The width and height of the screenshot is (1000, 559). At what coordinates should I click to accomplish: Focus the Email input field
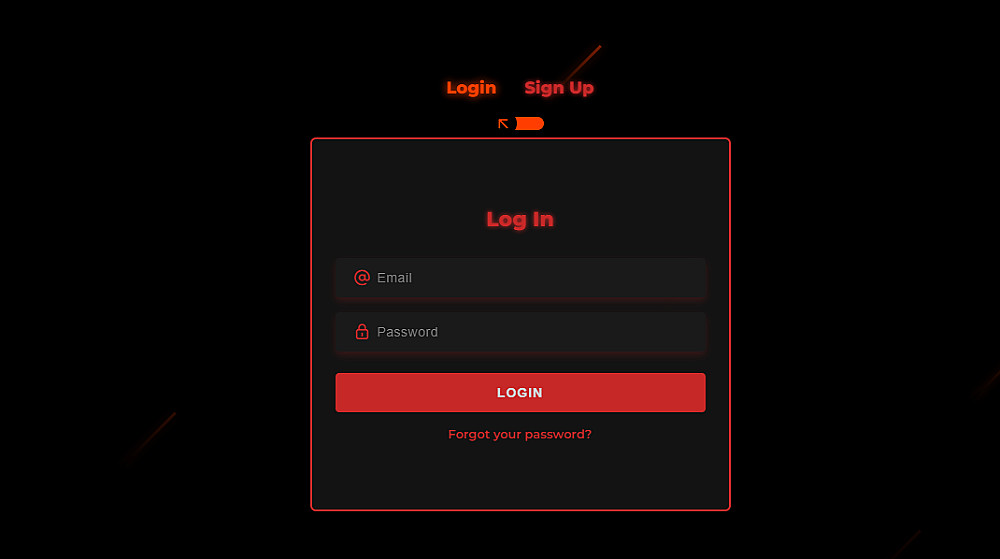pos(520,278)
